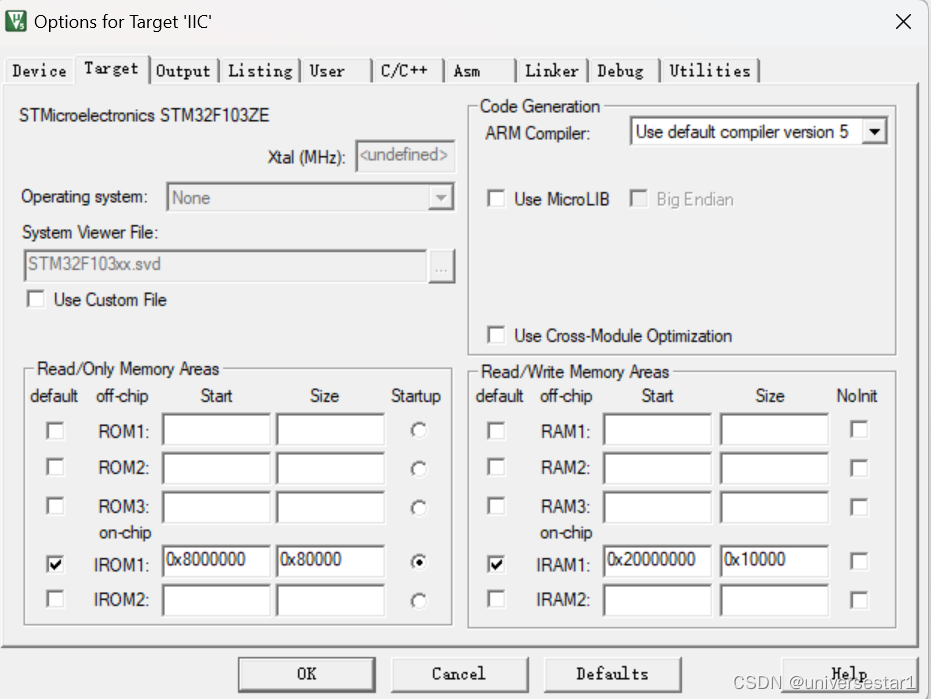
Task: Open the Output tab
Action: tap(183, 71)
